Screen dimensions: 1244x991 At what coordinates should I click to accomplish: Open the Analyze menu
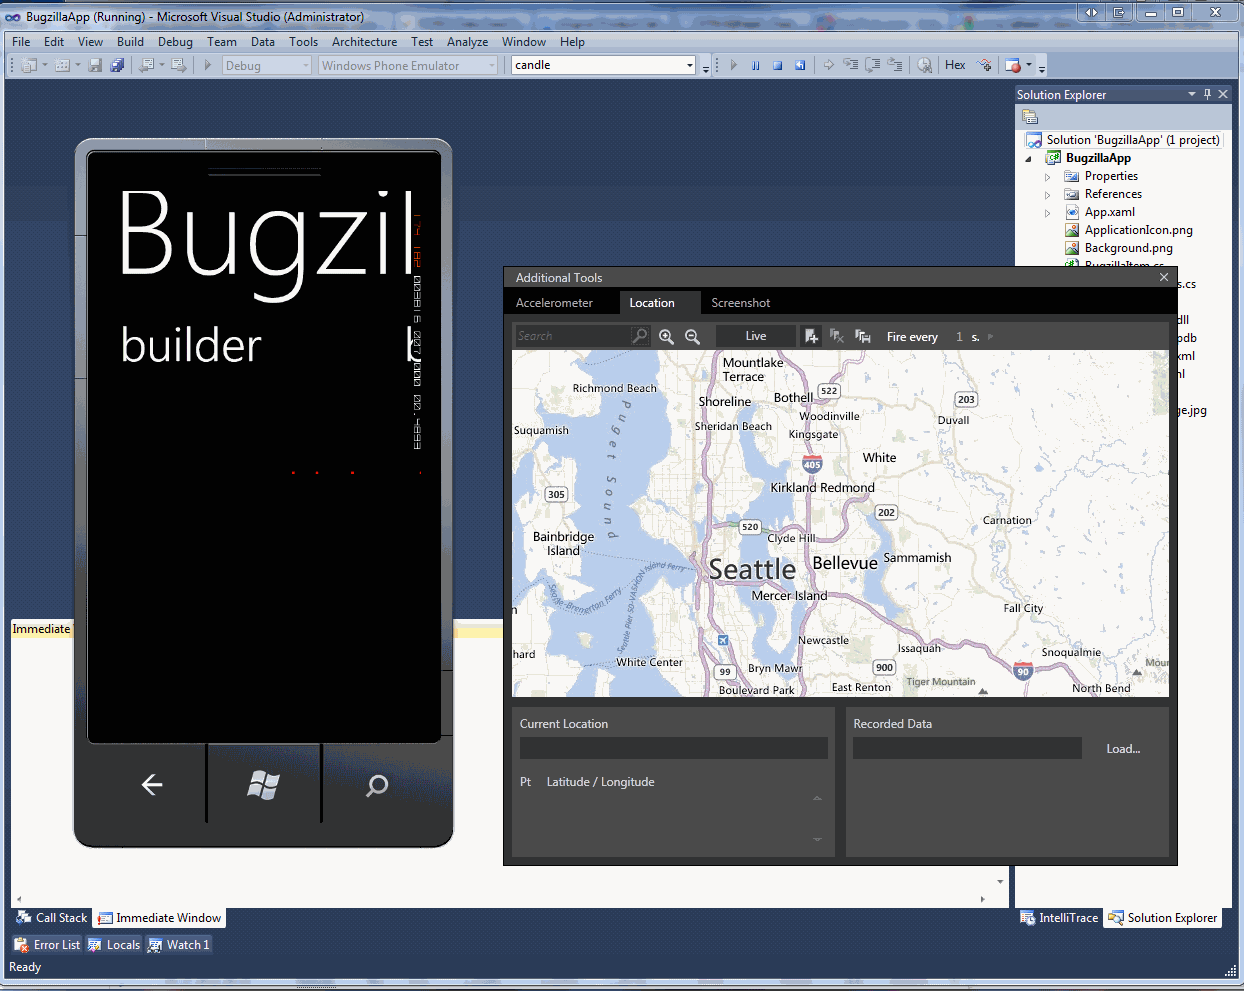[x=467, y=42]
